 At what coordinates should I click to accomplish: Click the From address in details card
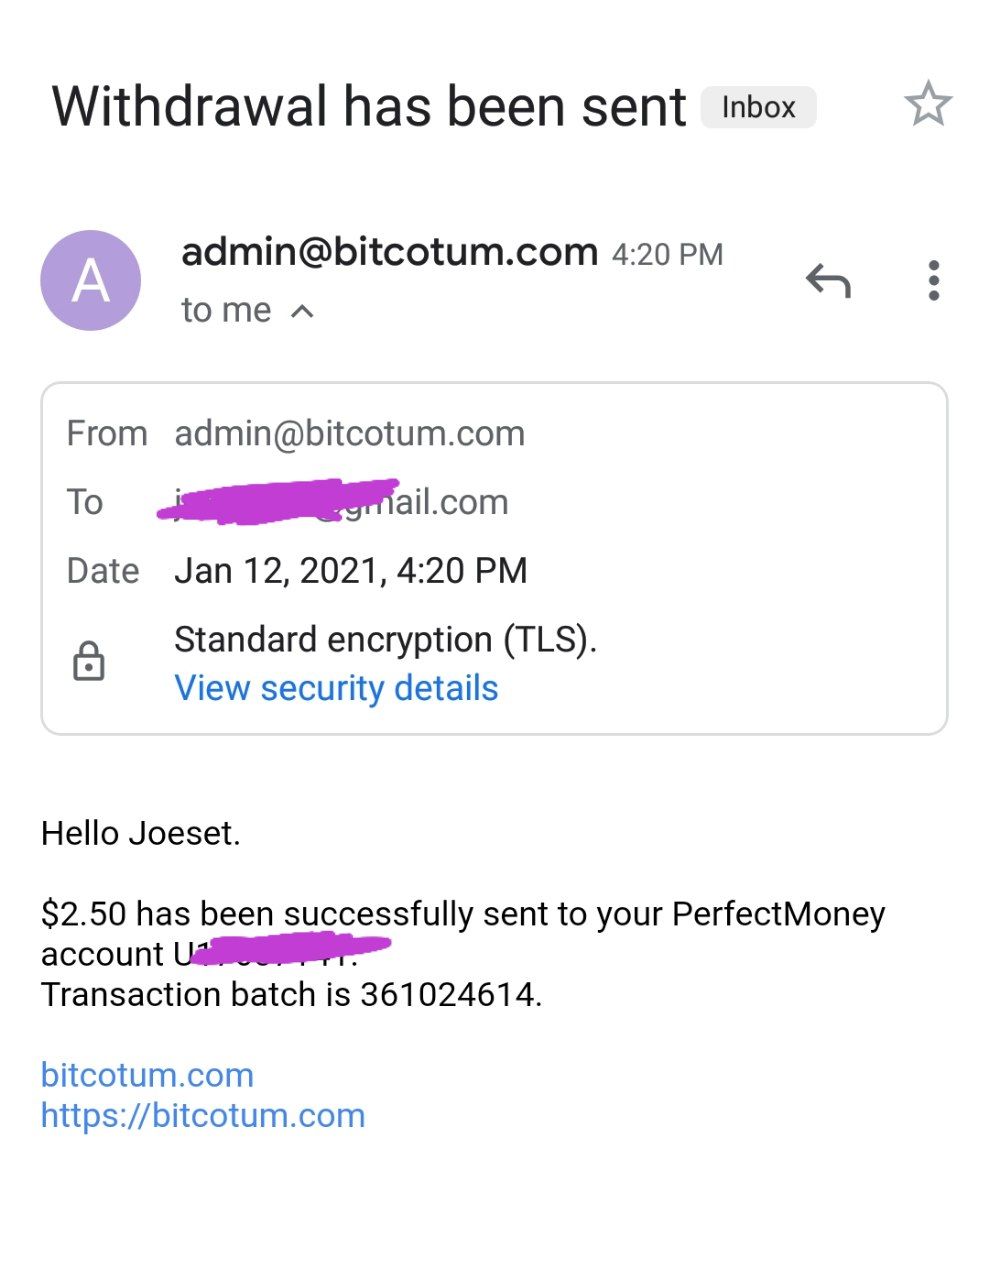pyautogui.click(x=349, y=433)
